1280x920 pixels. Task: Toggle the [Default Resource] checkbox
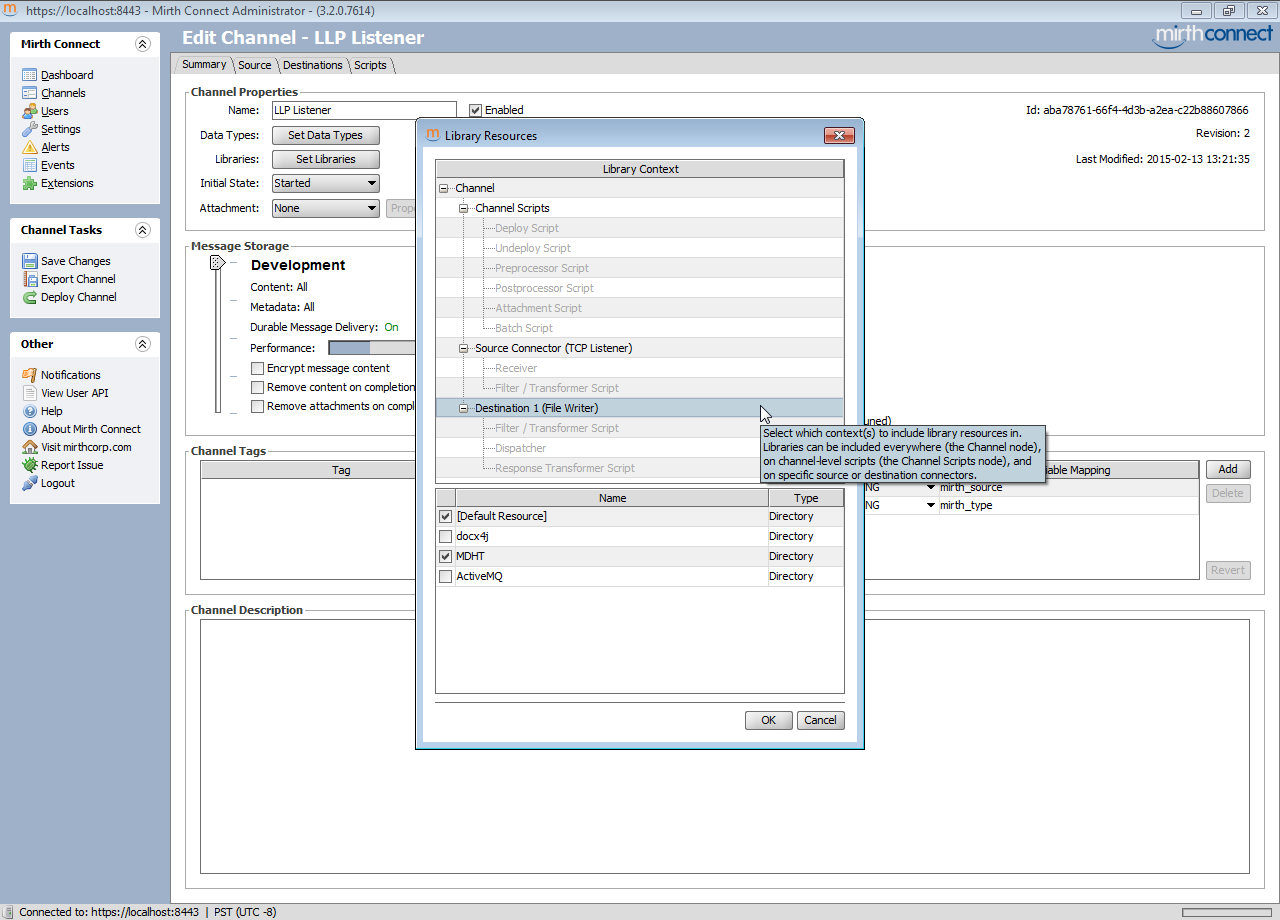pos(446,516)
